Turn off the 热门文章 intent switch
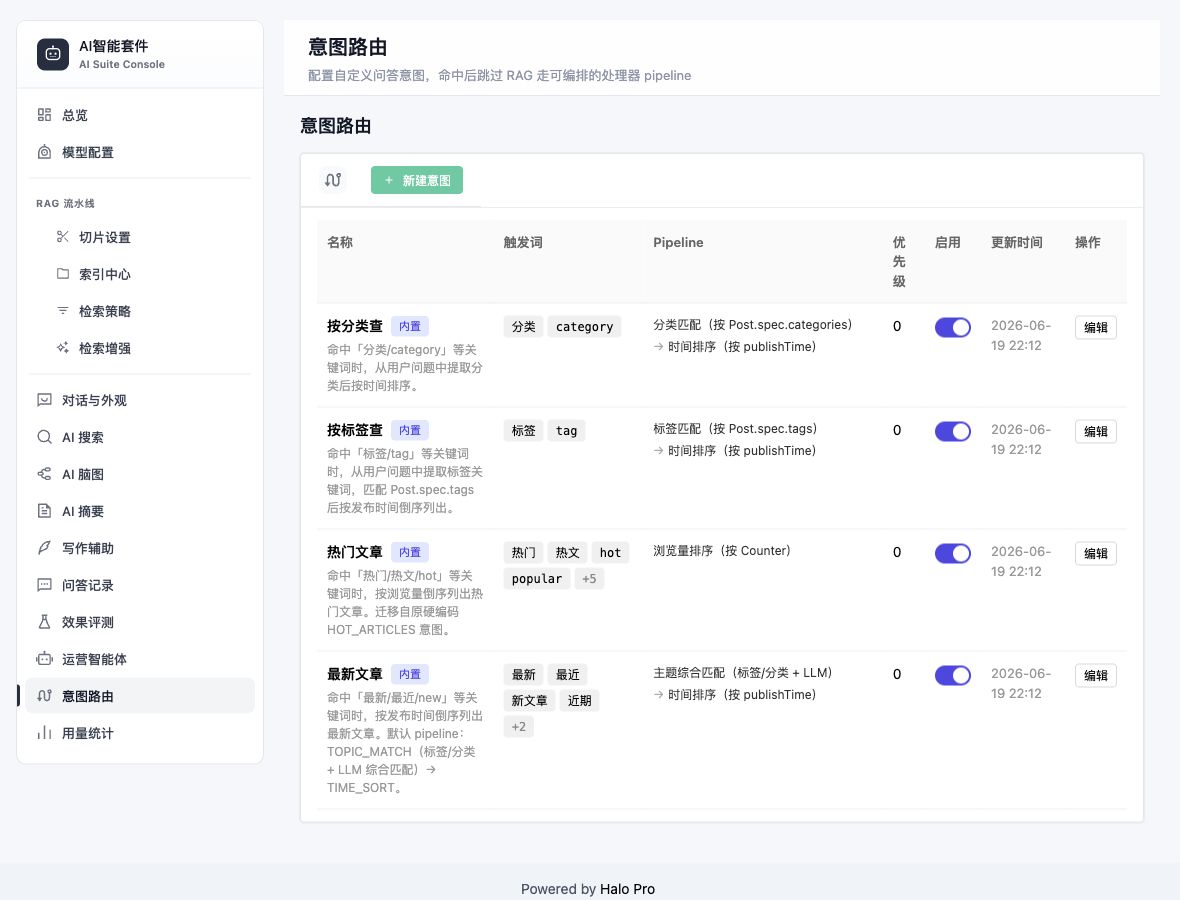 point(953,553)
